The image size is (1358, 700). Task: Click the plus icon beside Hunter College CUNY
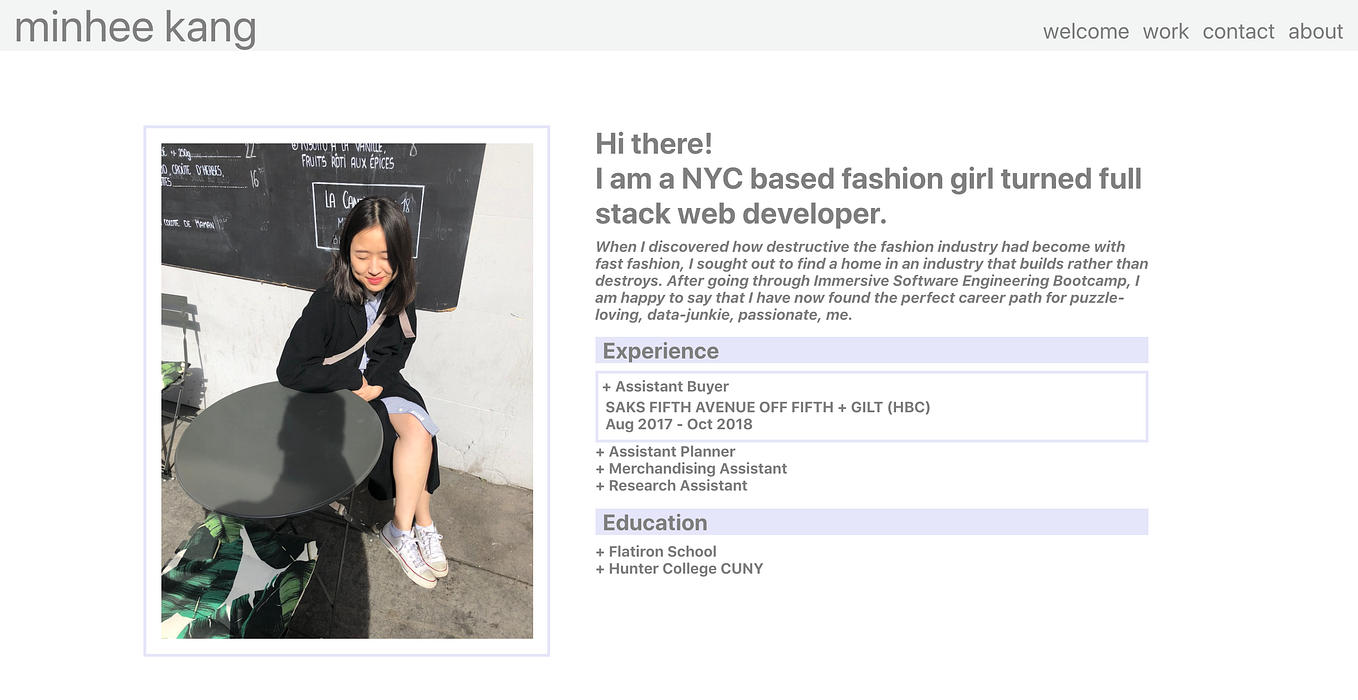point(599,568)
